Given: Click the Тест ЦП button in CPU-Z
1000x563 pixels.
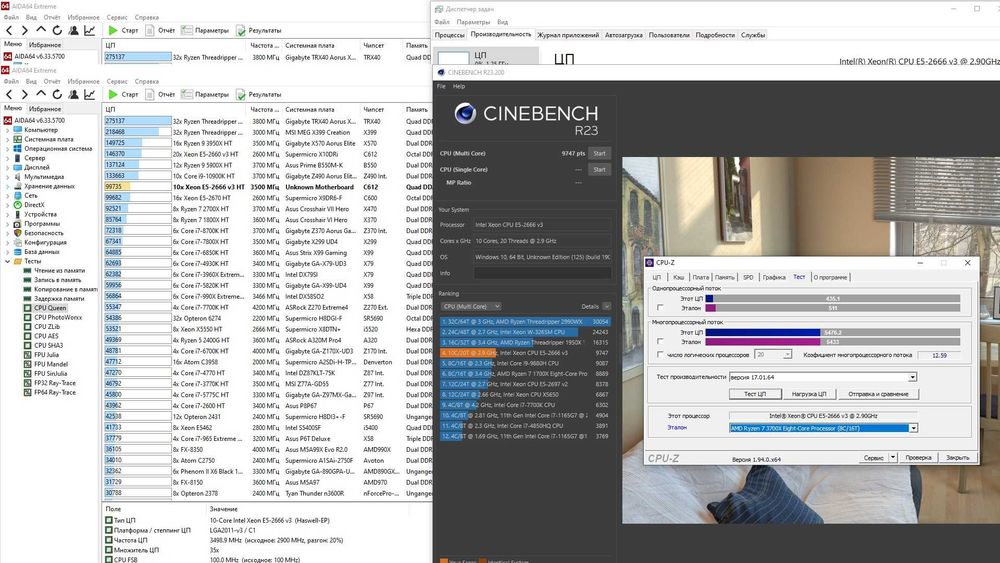Looking at the screenshot, I should pos(755,394).
